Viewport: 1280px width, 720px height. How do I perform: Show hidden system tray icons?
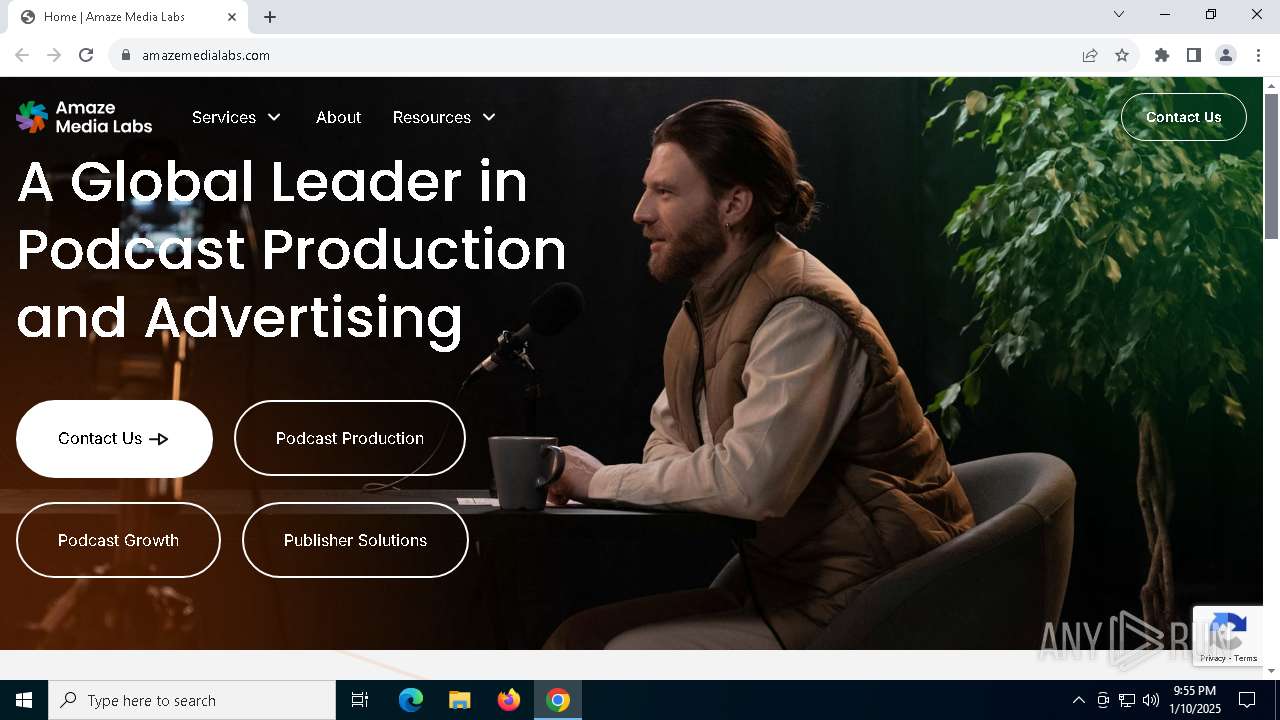1078,700
